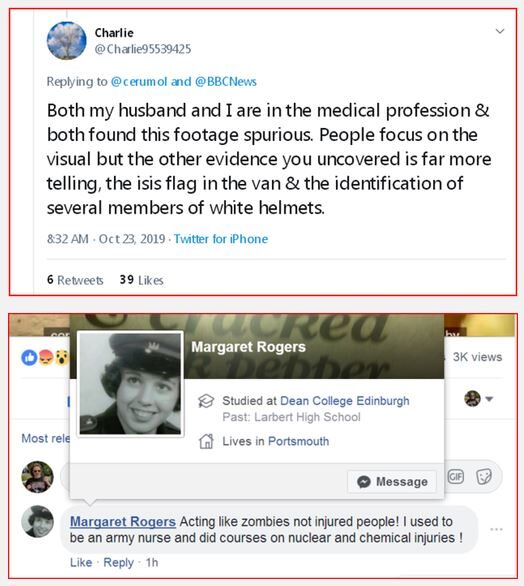
Task: View the 6 Retweets list
Action: tap(75, 280)
